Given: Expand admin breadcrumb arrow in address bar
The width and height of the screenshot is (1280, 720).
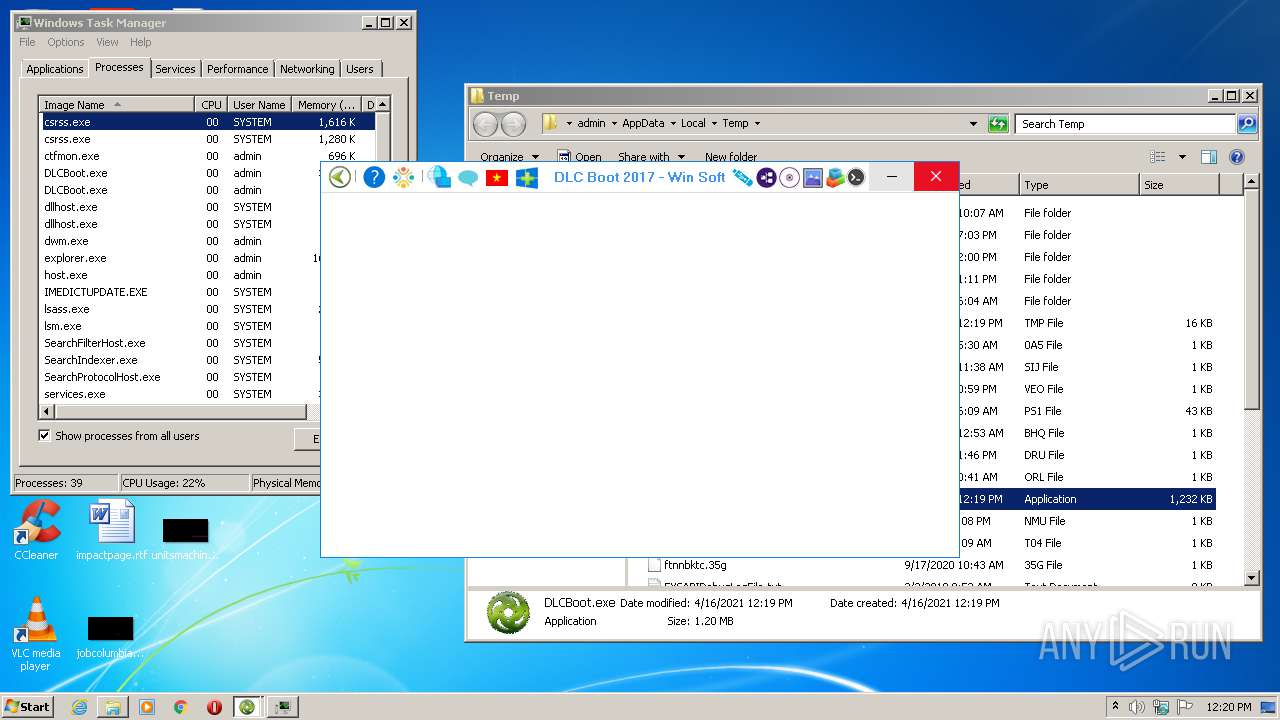Looking at the screenshot, I should pyautogui.click(x=614, y=124).
